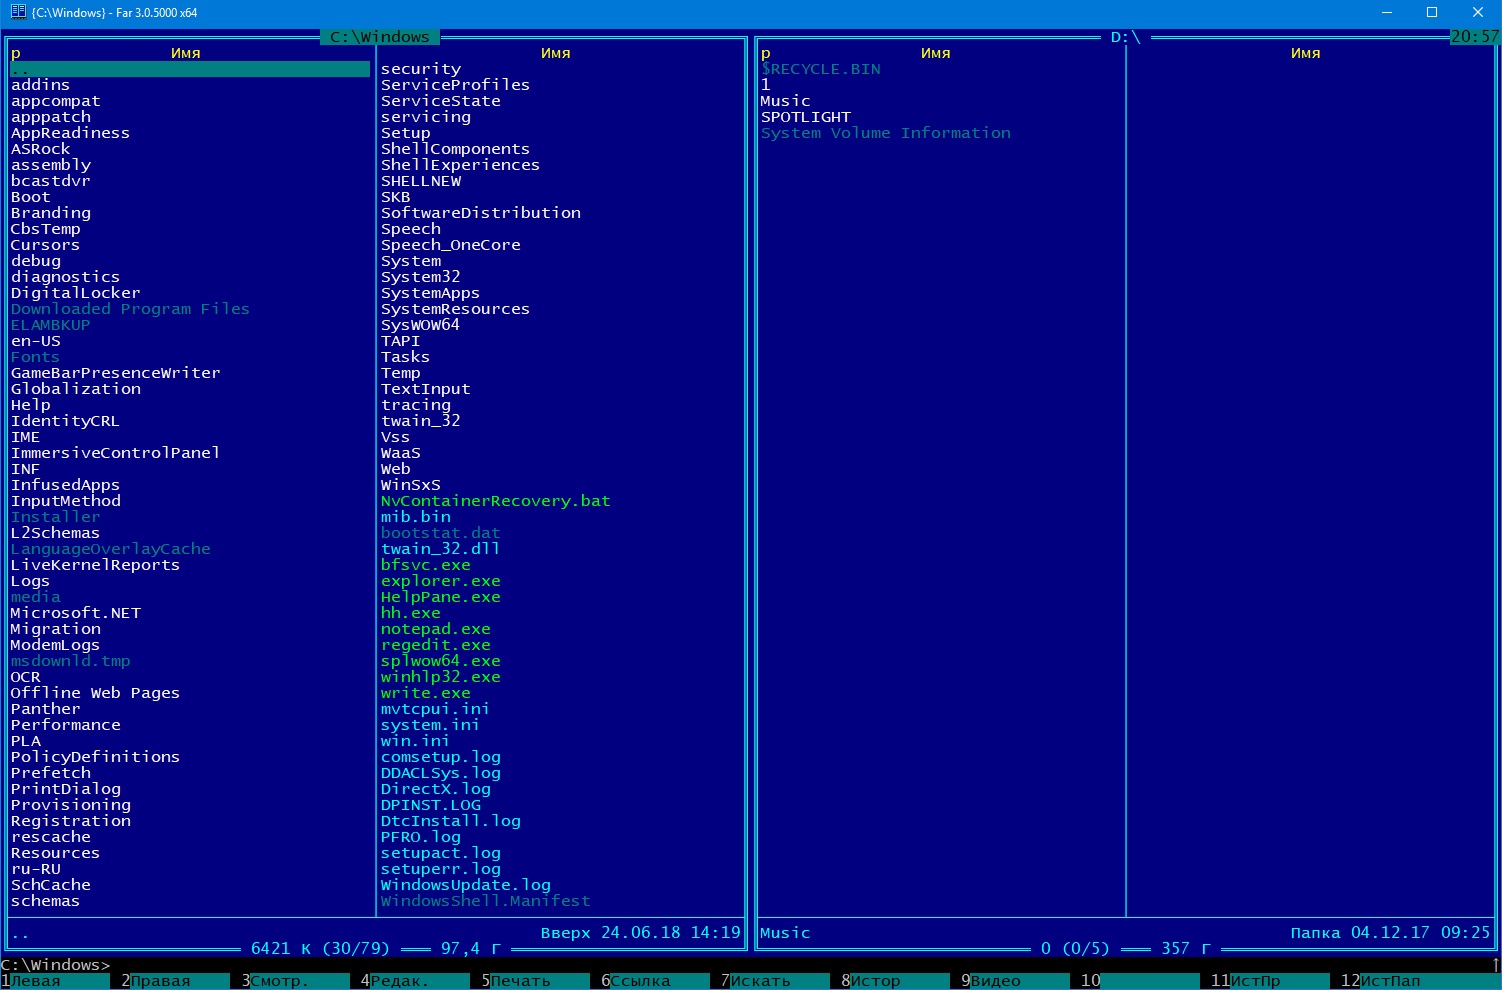Select the assembly folder in left panel

tap(51, 165)
